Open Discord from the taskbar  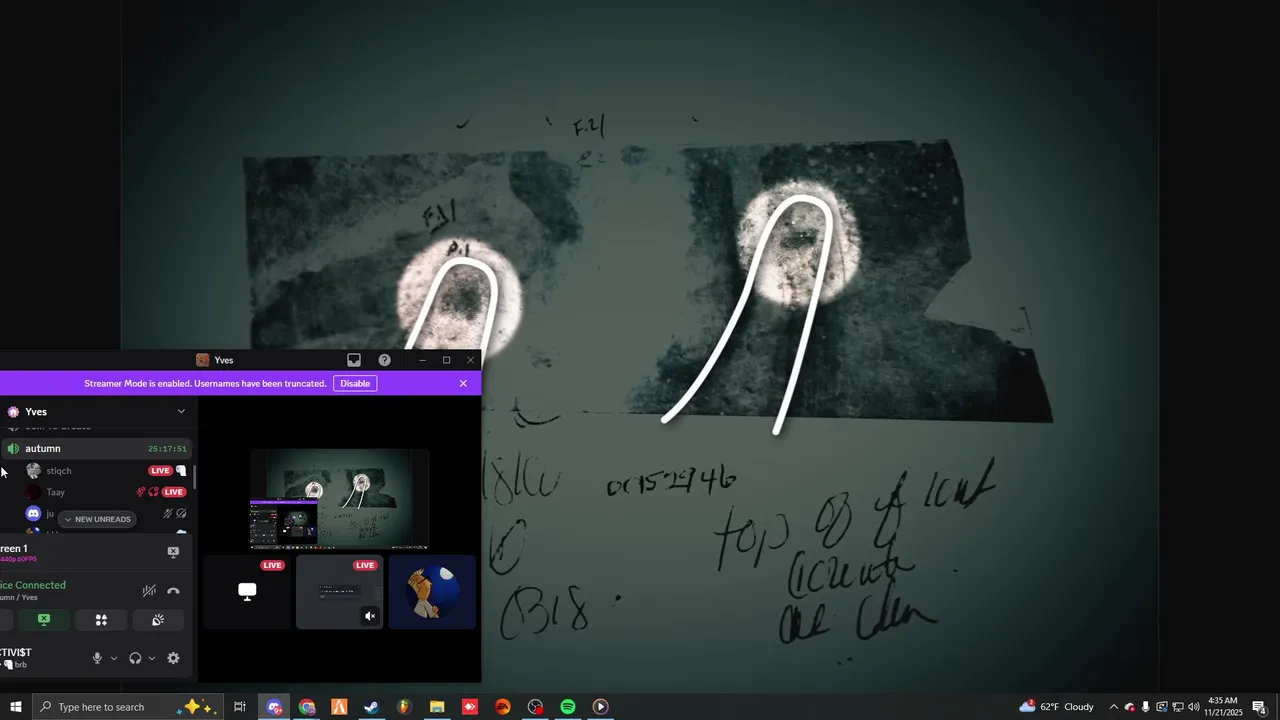tap(275, 707)
